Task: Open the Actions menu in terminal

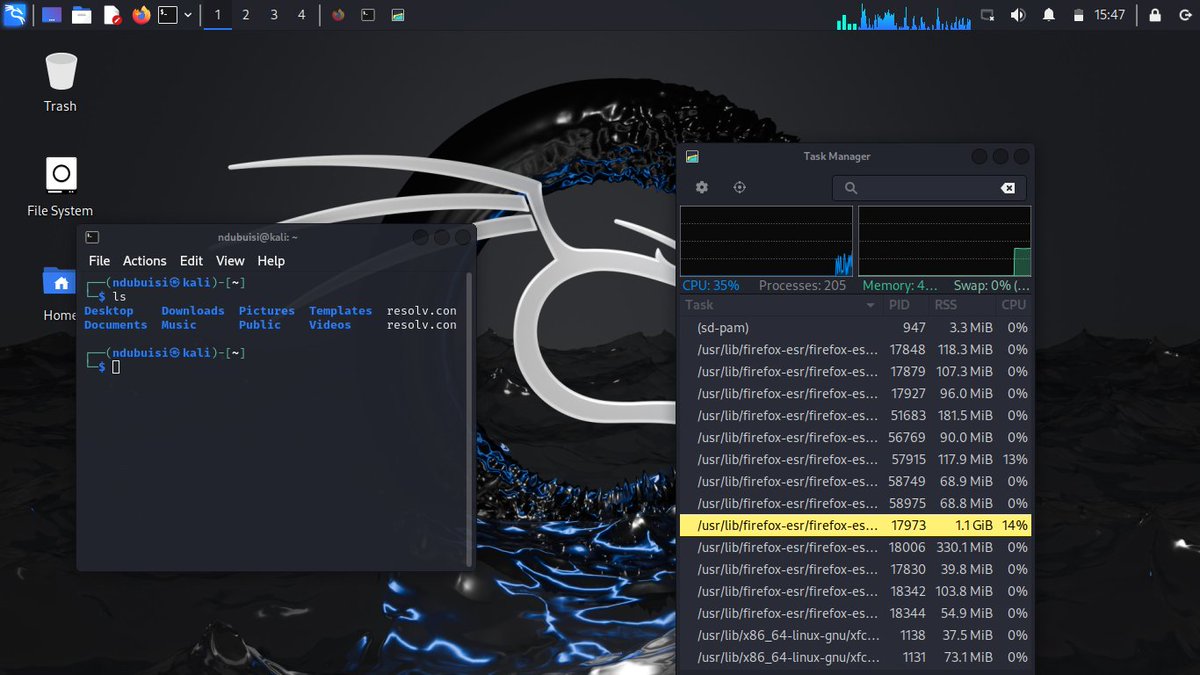Action: tap(144, 260)
